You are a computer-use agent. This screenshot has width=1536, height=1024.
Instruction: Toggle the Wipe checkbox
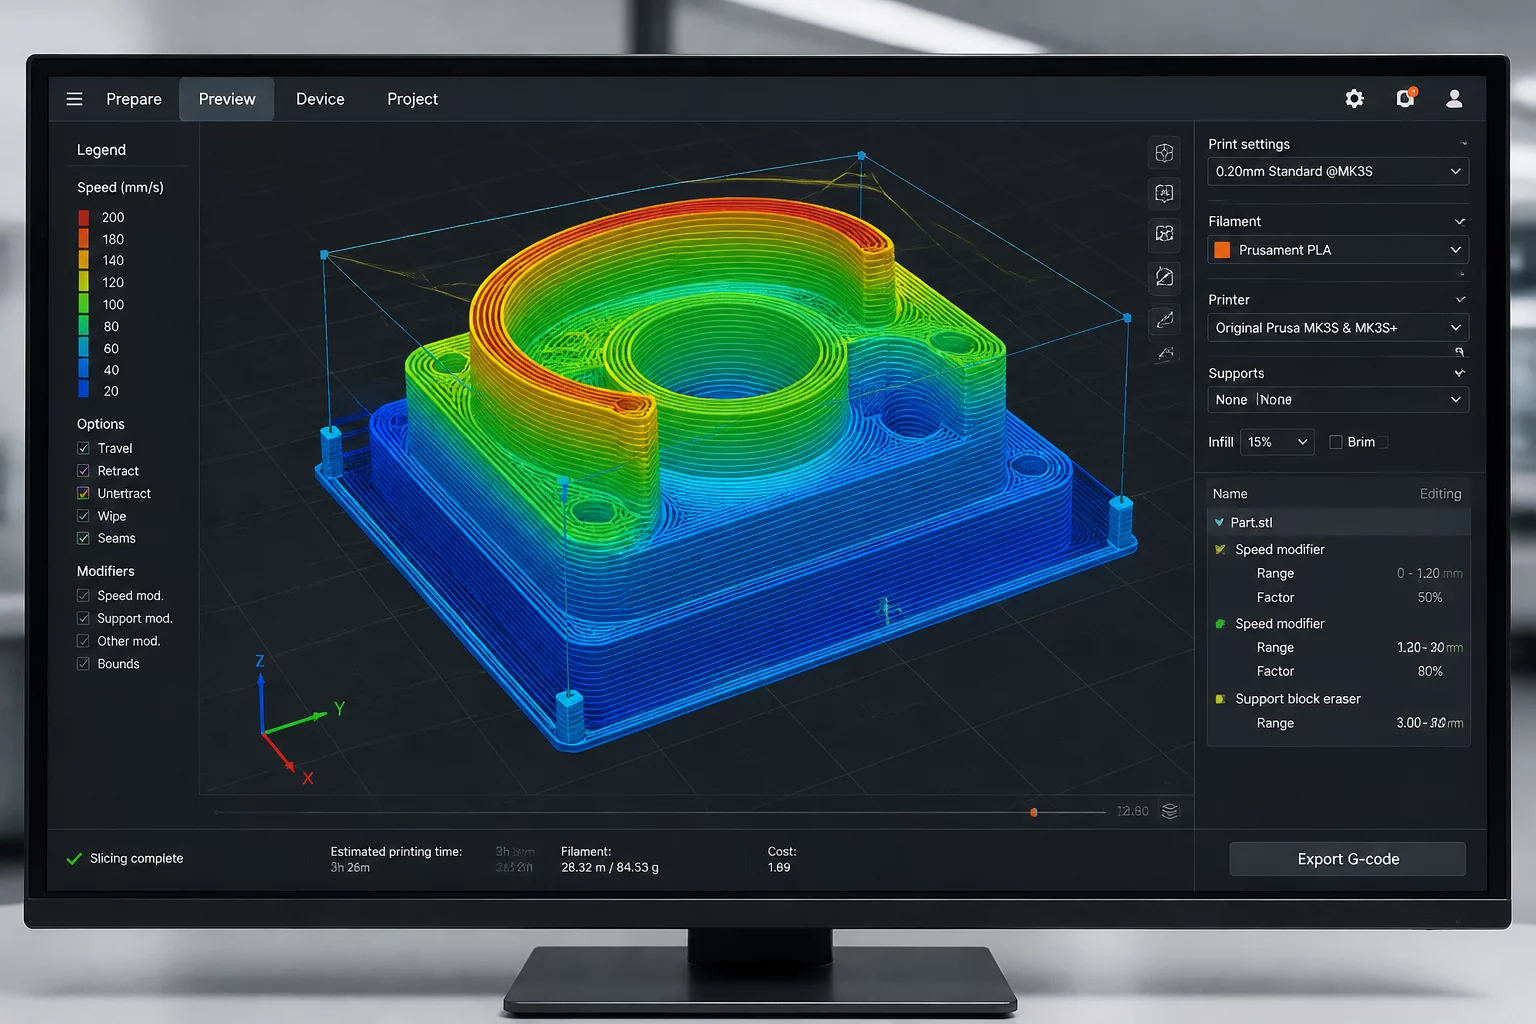(83, 516)
